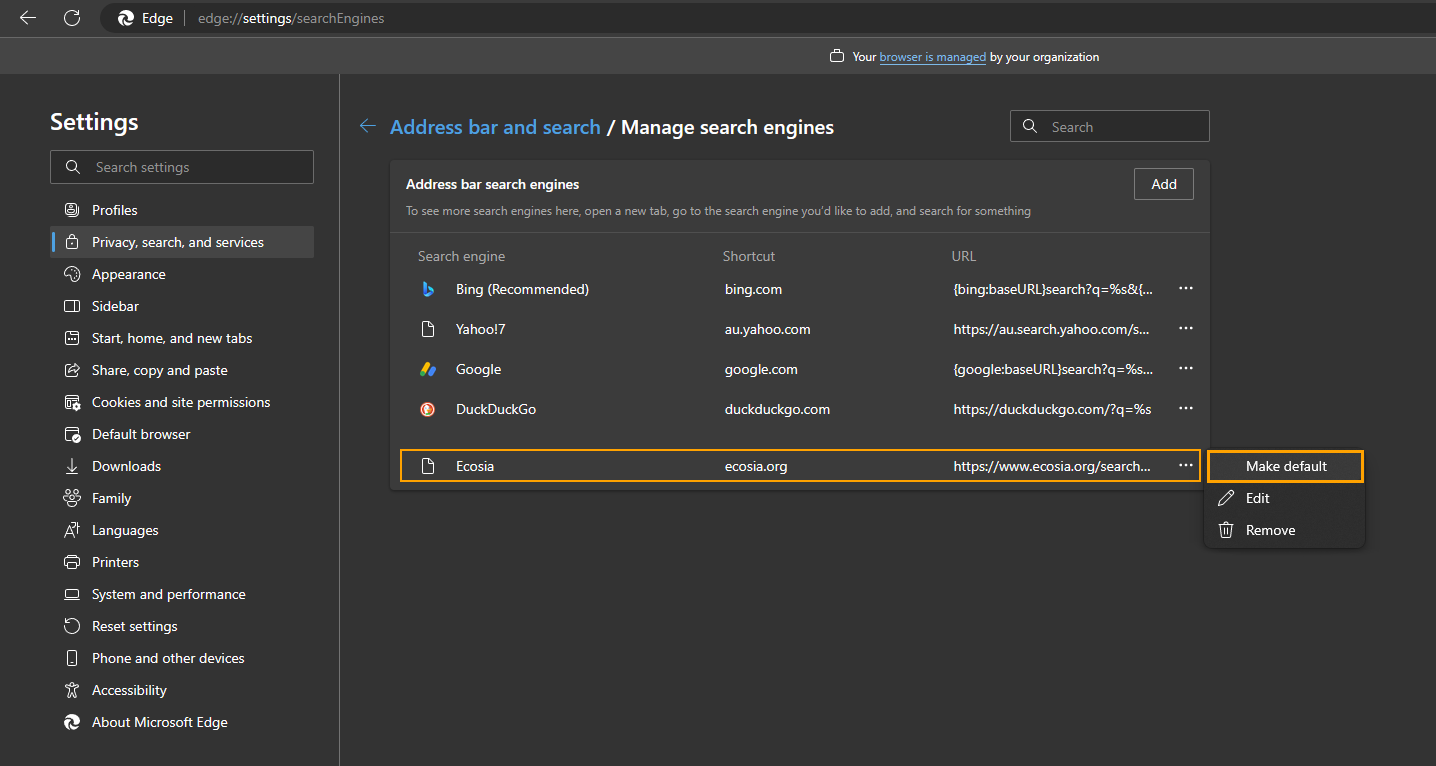Click the Family people icon
The height and width of the screenshot is (766, 1436).
(72, 498)
